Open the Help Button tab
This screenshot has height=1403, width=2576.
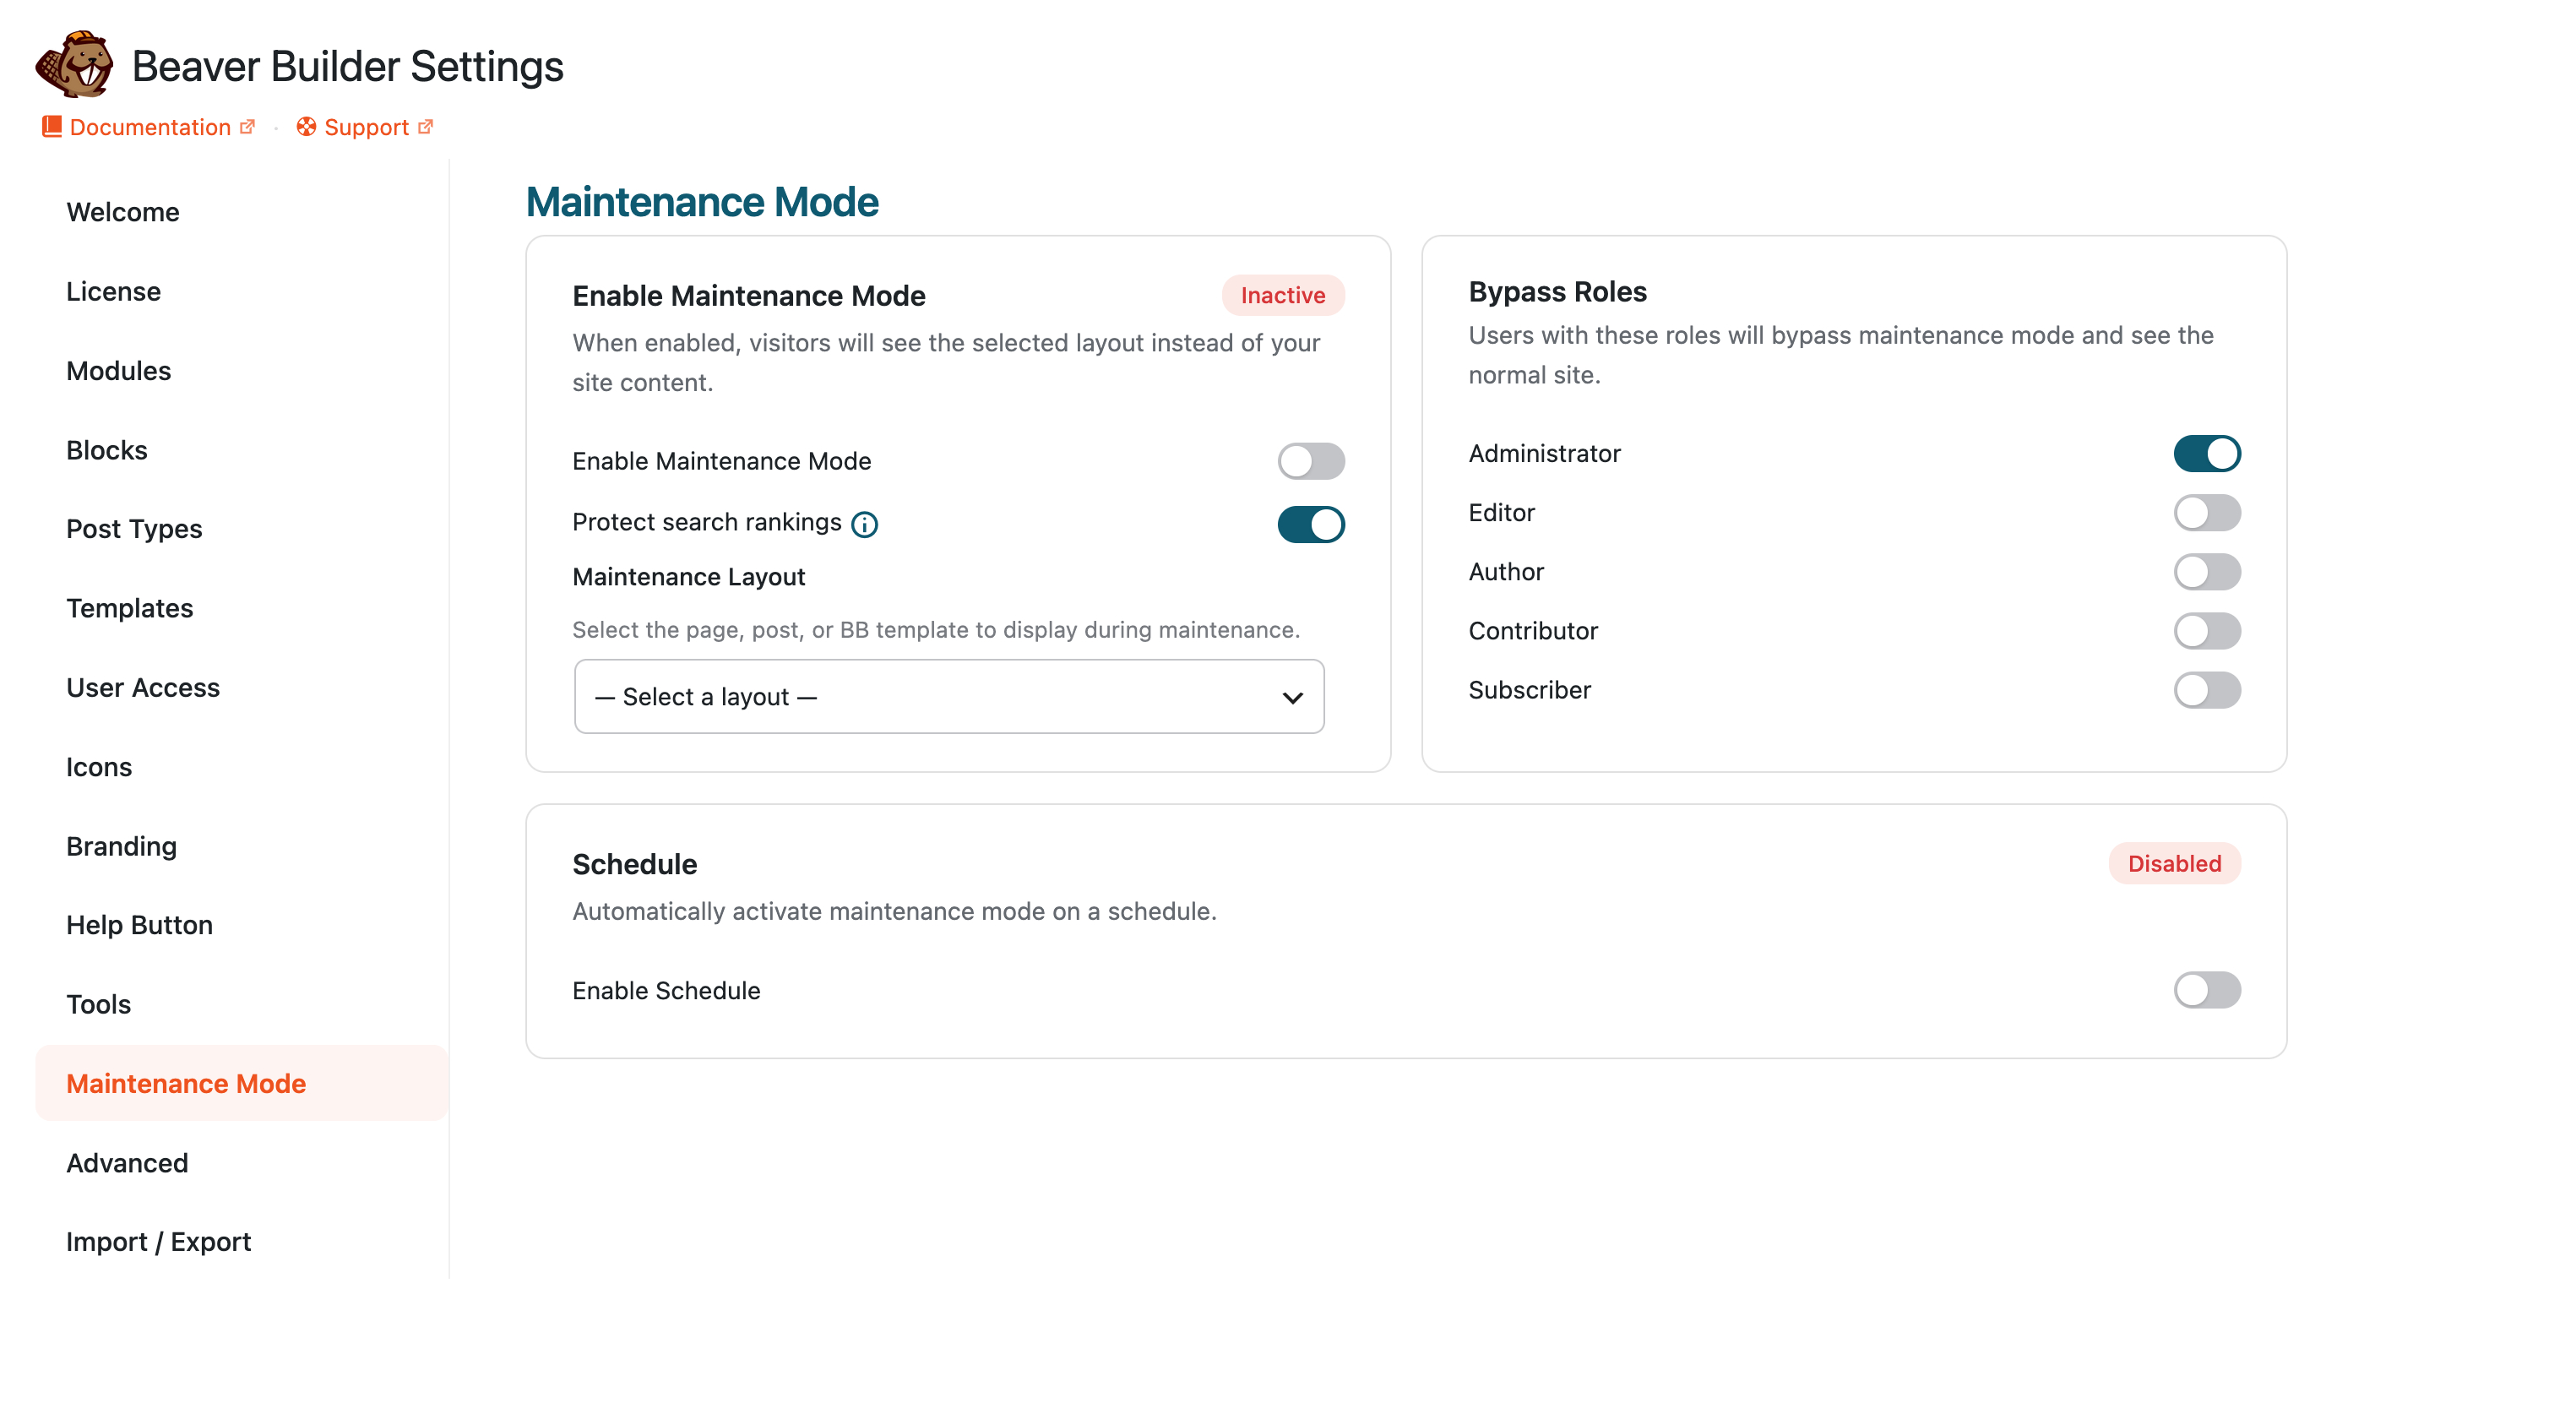click(241, 925)
